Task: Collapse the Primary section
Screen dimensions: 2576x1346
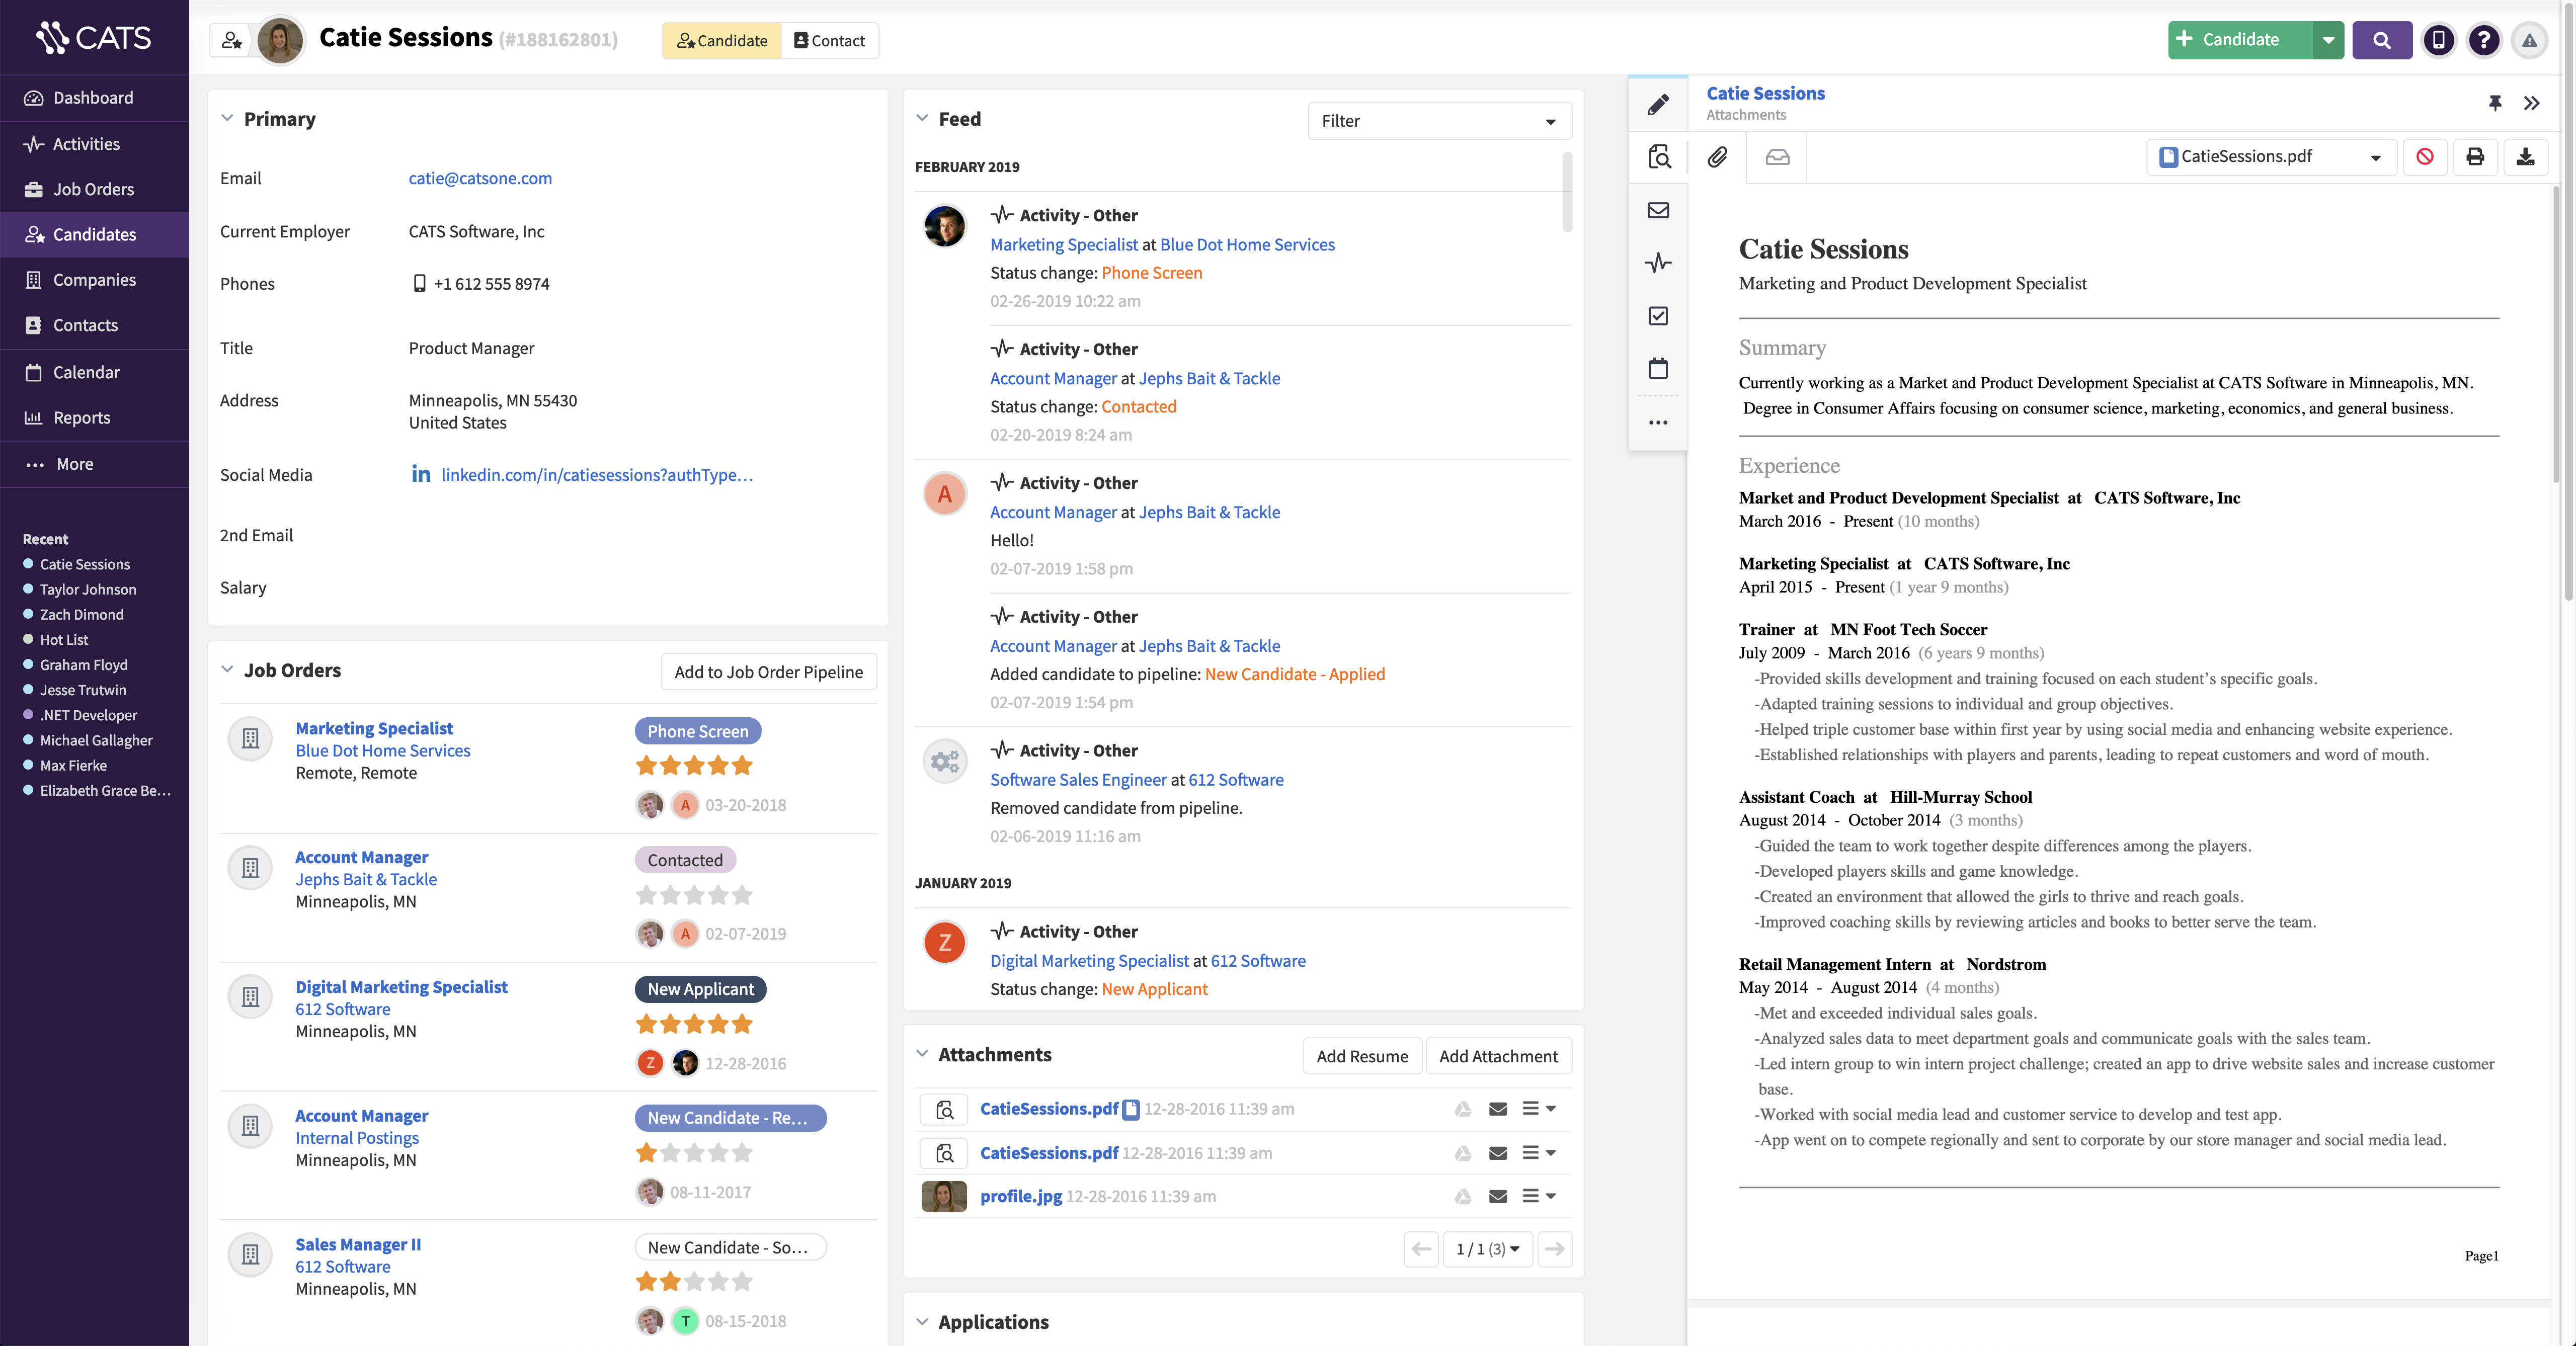Action: point(227,119)
